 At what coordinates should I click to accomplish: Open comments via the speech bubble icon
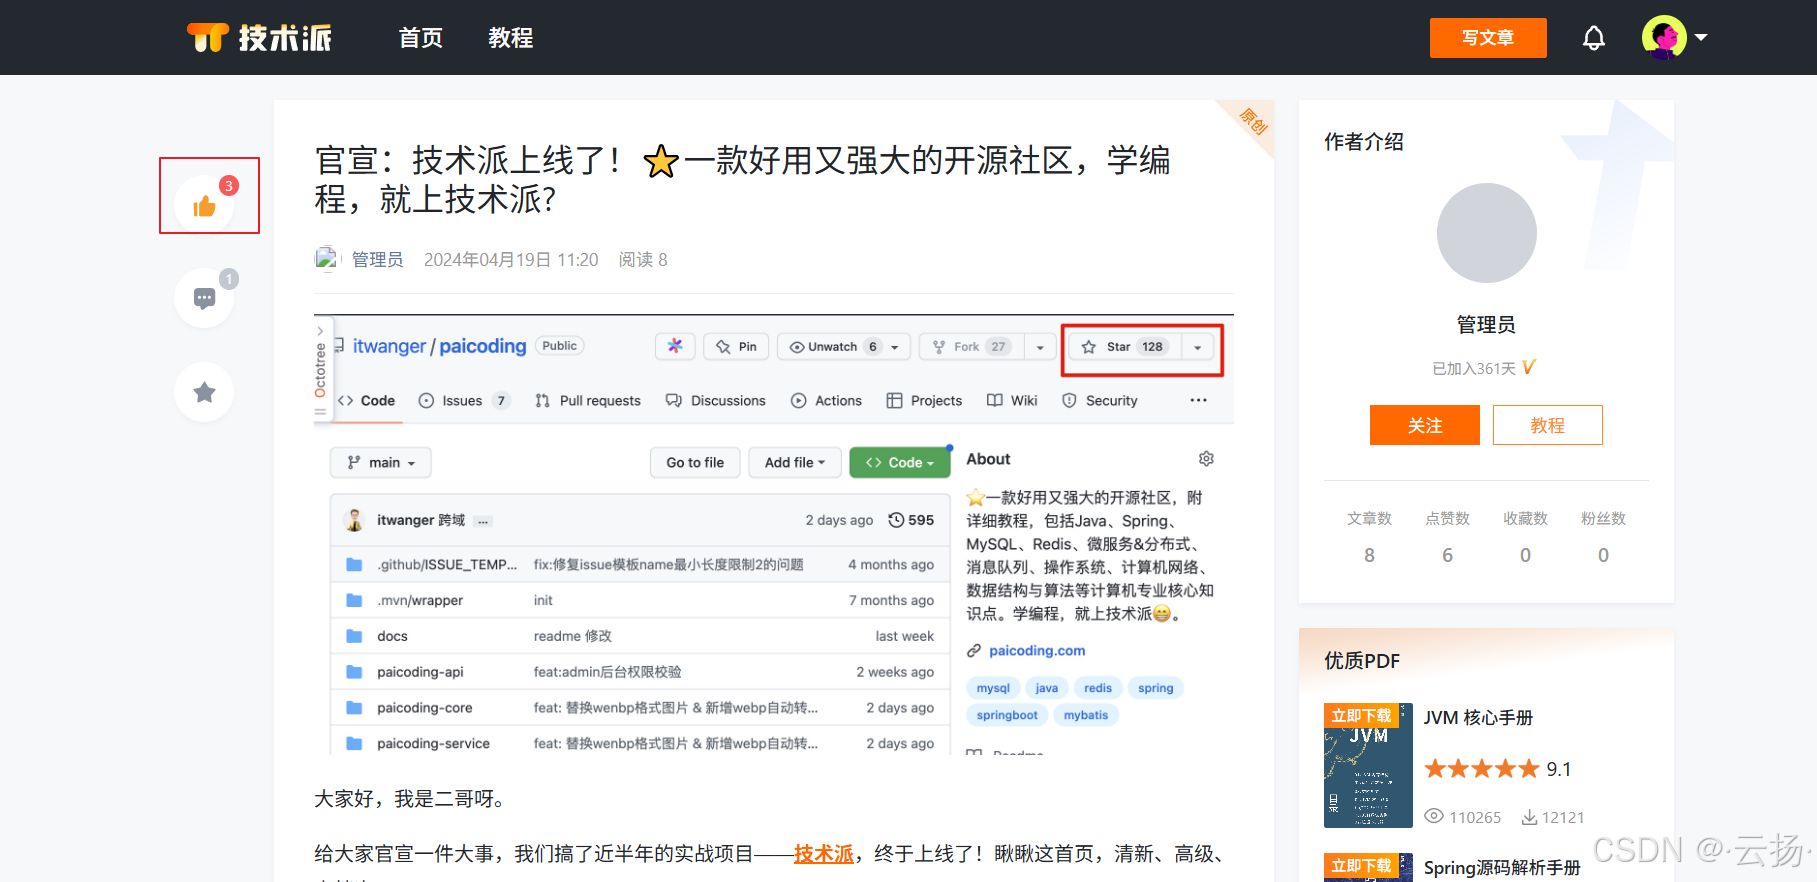(205, 298)
